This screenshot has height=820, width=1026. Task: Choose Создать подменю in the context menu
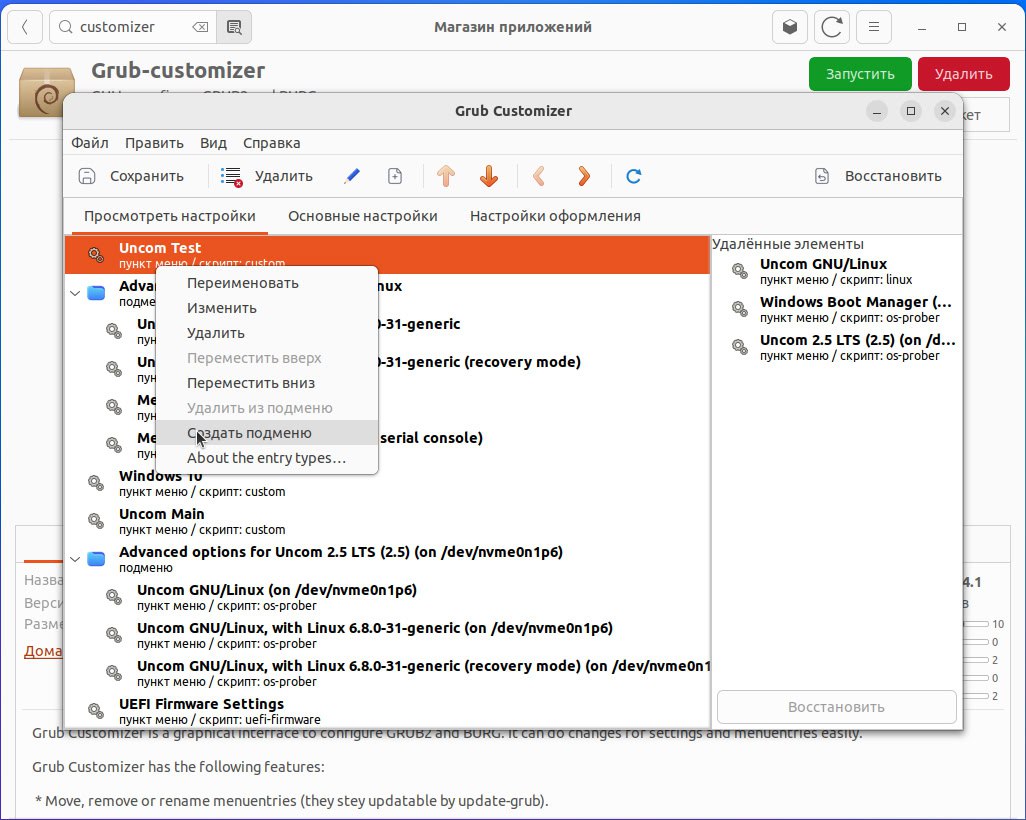click(x=267, y=433)
